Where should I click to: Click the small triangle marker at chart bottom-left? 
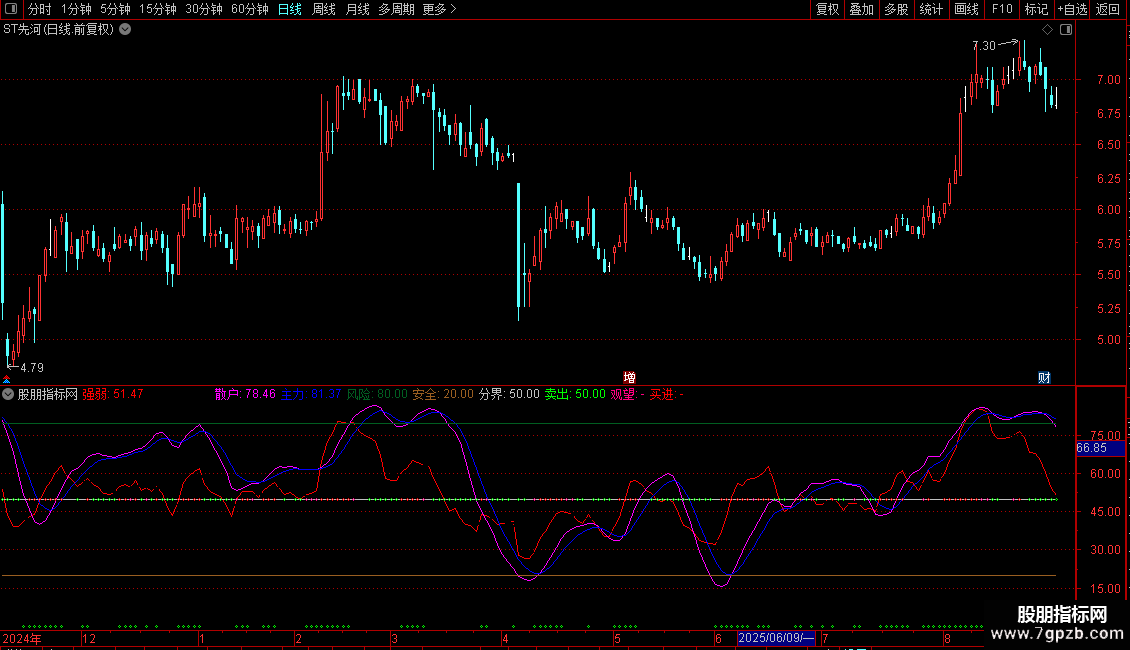tap(8, 379)
